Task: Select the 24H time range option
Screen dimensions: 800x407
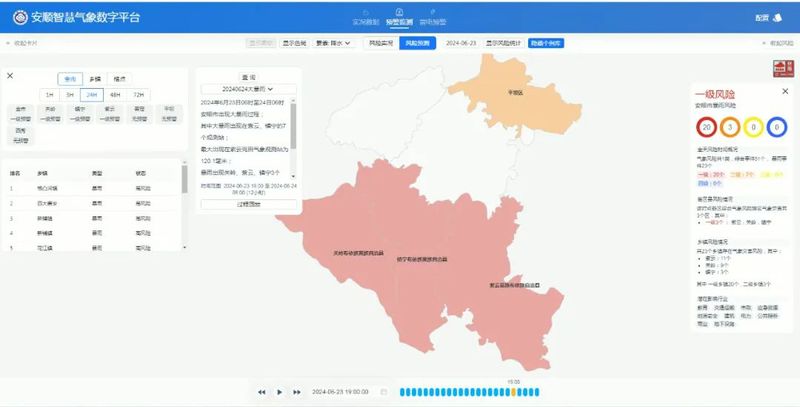Action: (92, 95)
